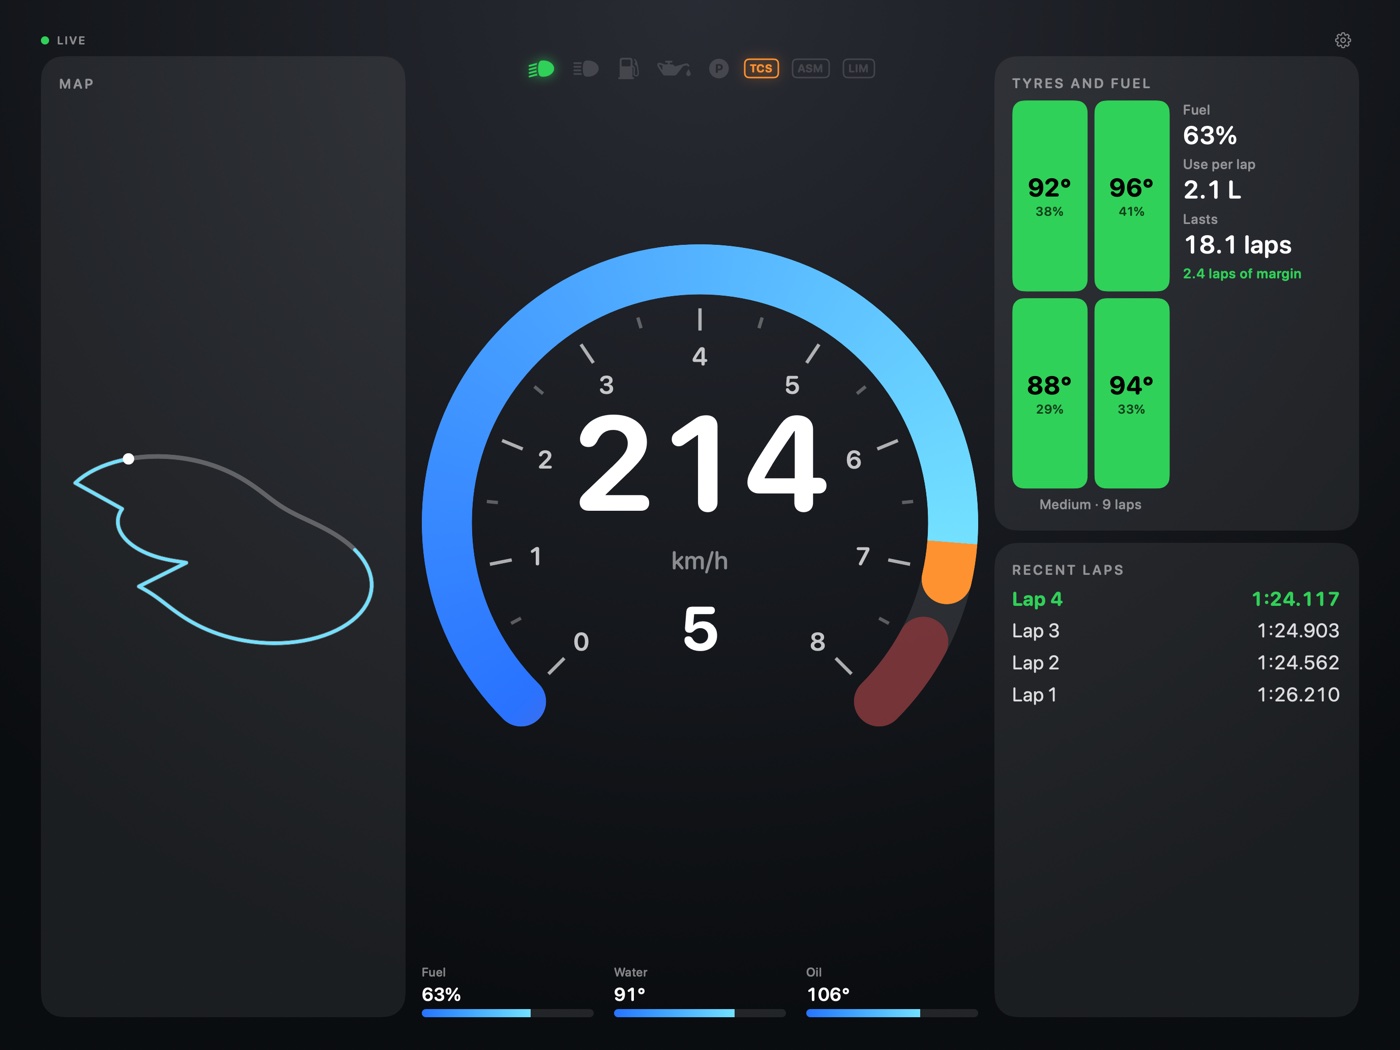Click the 18.1 laps fuel estimate
The image size is (1400, 1050).
1238,245
